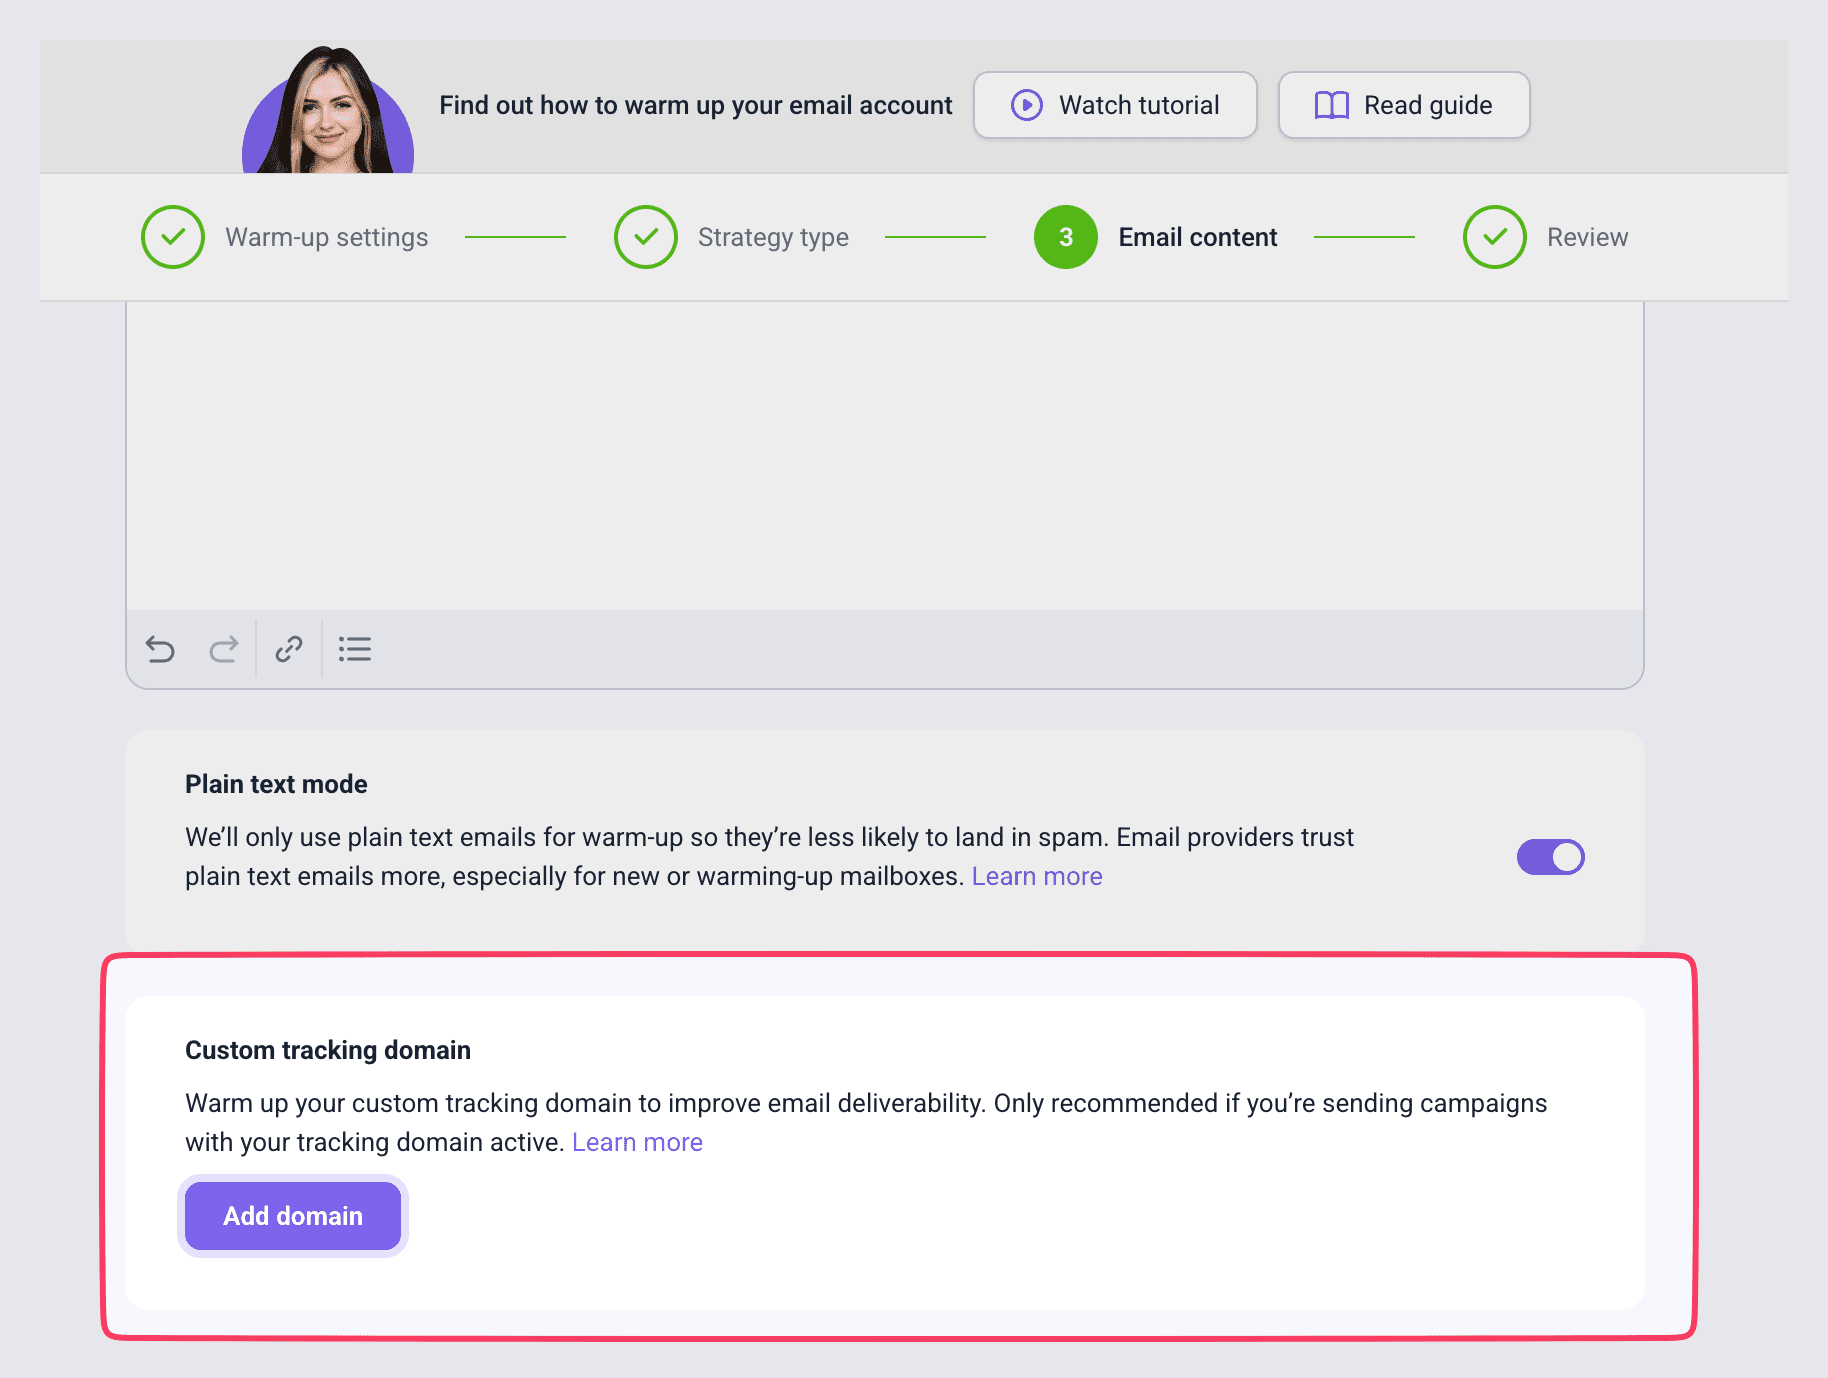Open Learn more link under Plain text mode

[x=1037, y=877]
